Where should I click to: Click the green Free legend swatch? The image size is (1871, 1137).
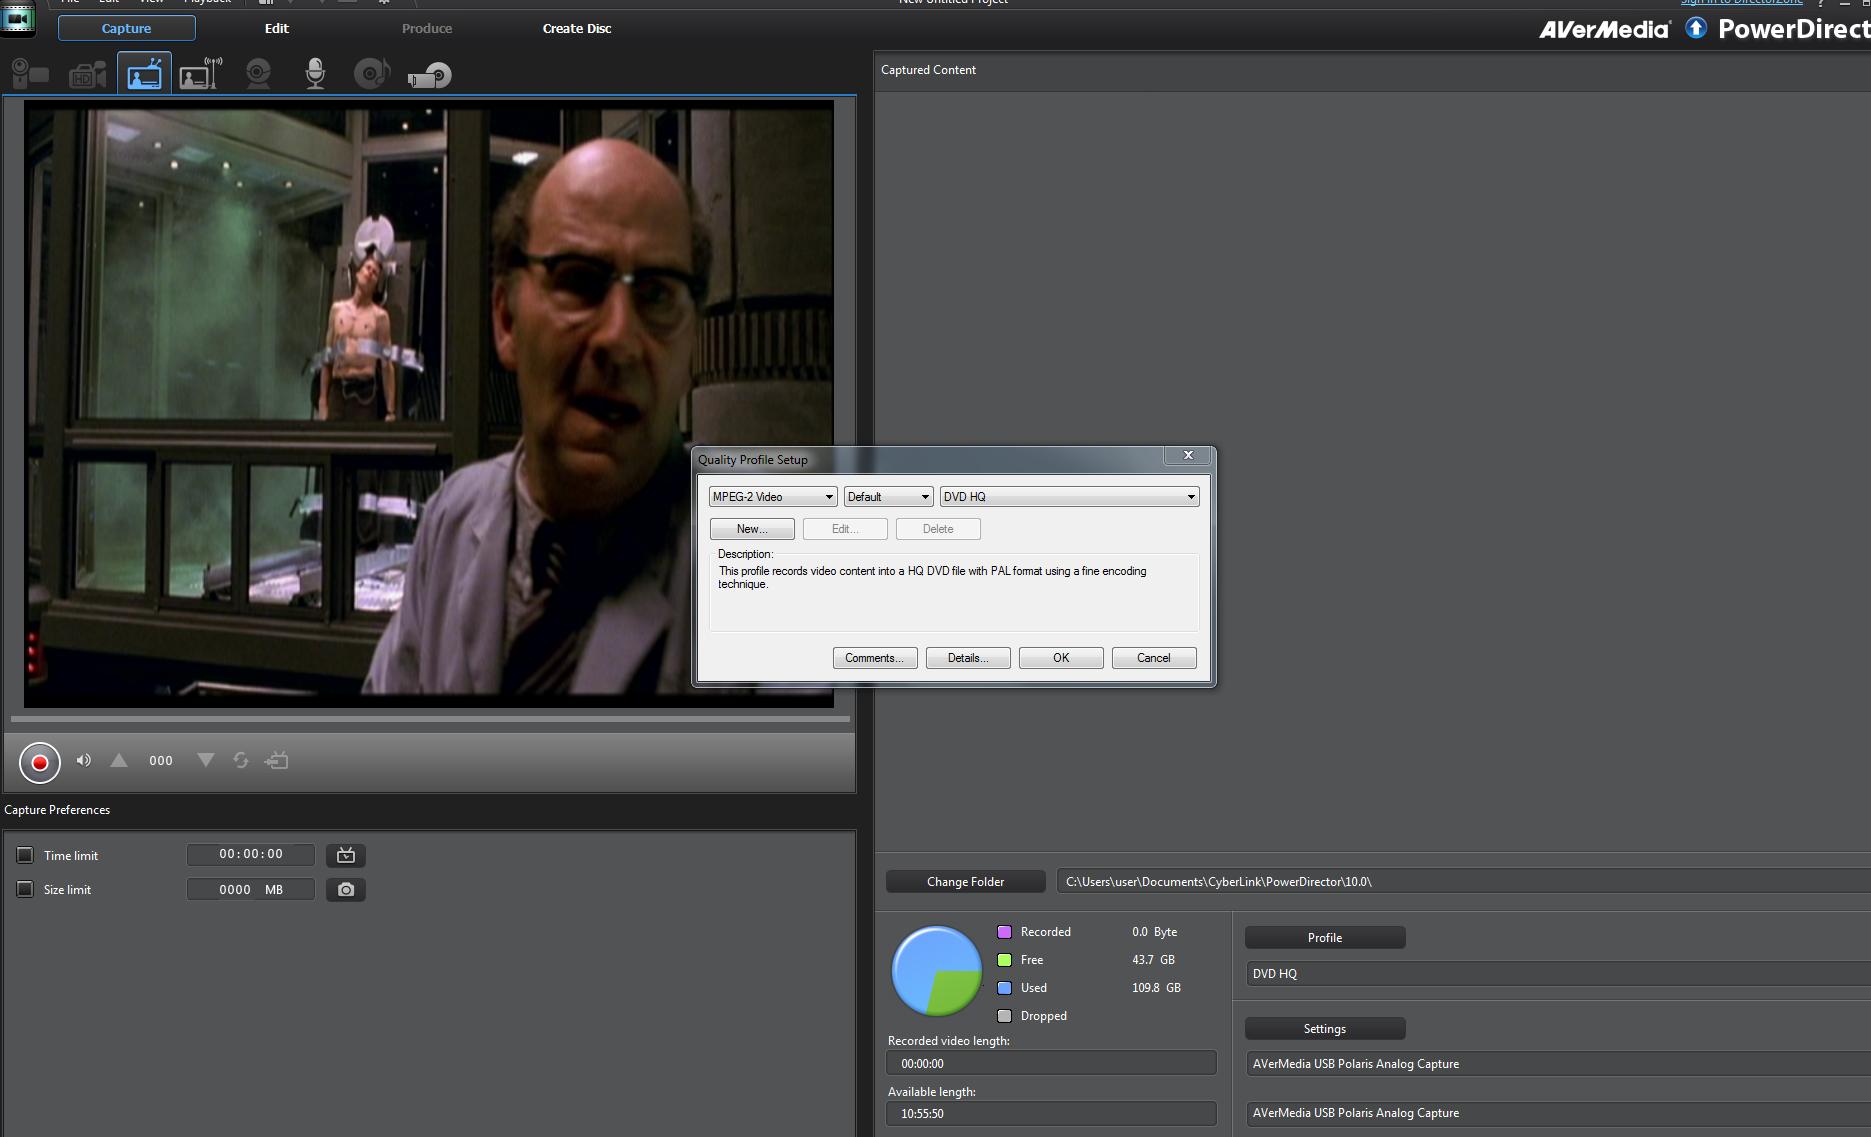[x=1004, y=960]
